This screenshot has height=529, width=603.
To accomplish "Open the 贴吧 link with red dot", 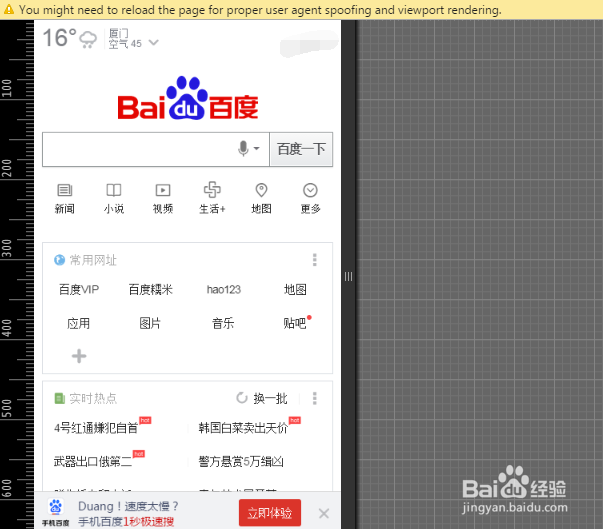I will tap(295, 323).
